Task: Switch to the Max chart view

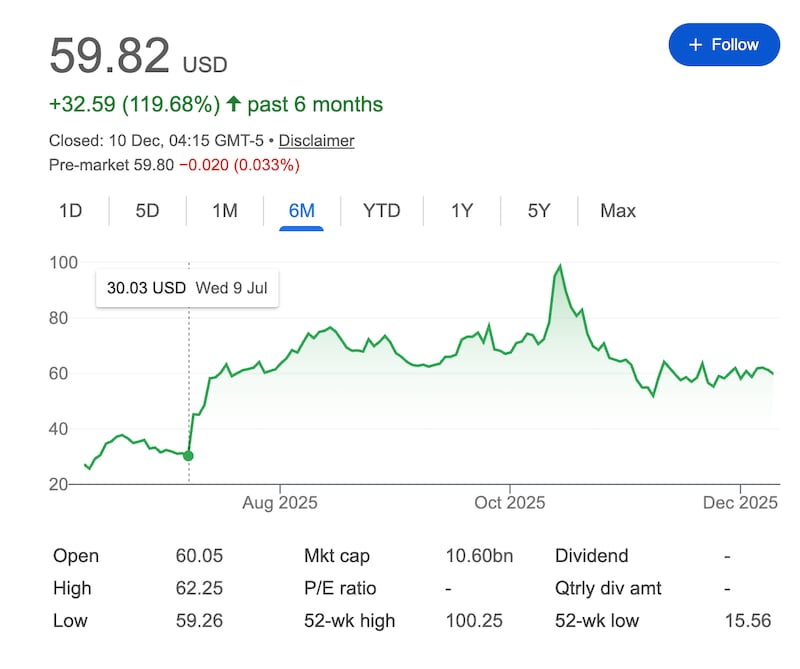Action: point(617,211)
